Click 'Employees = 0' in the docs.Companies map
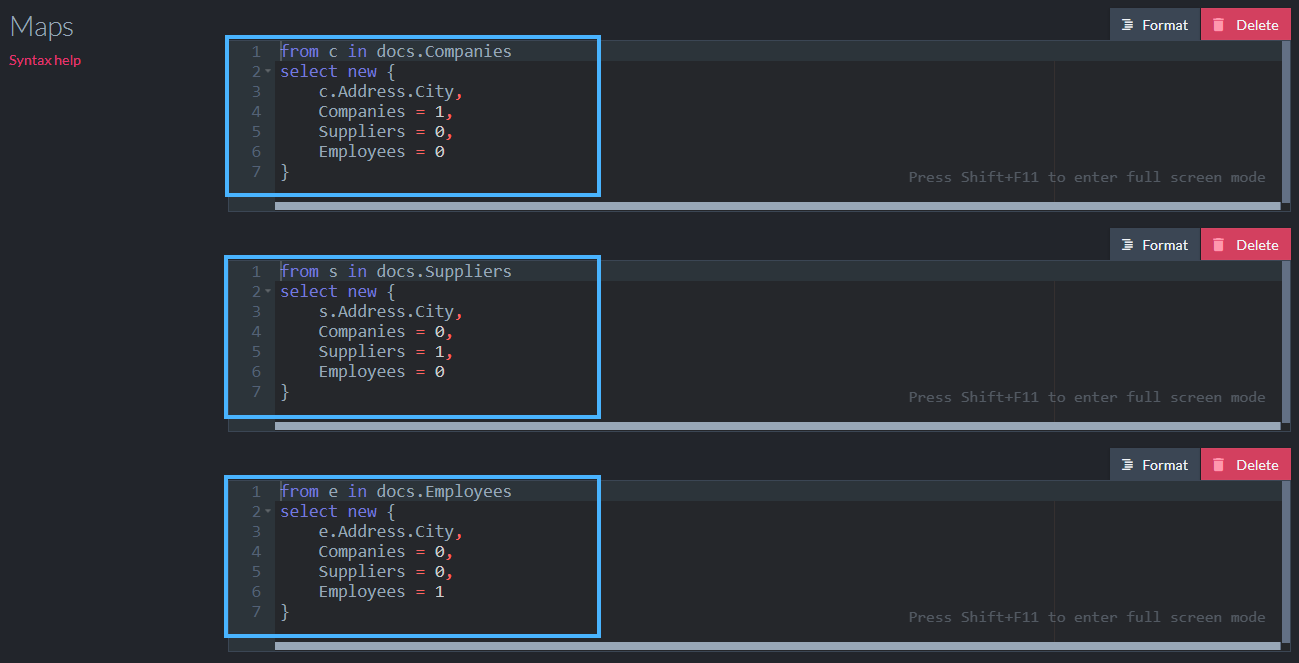Image resolution: width=1299 pixels, height=663 pixels. click(382, 151)
